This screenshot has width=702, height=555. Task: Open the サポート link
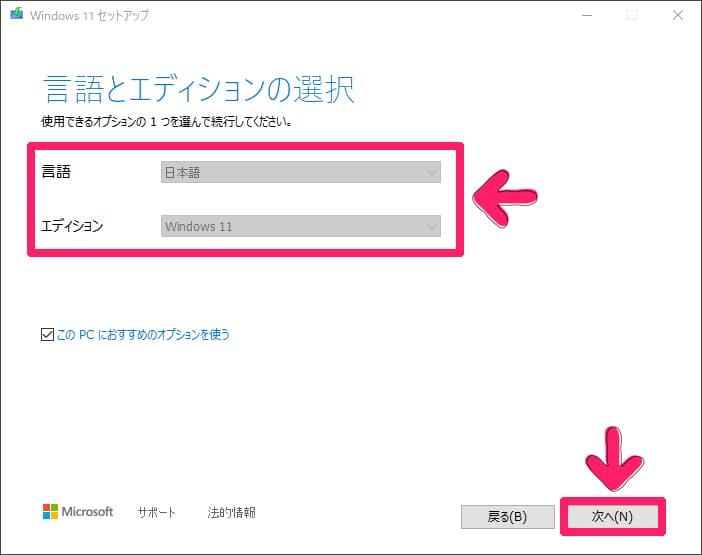point(157,512)
